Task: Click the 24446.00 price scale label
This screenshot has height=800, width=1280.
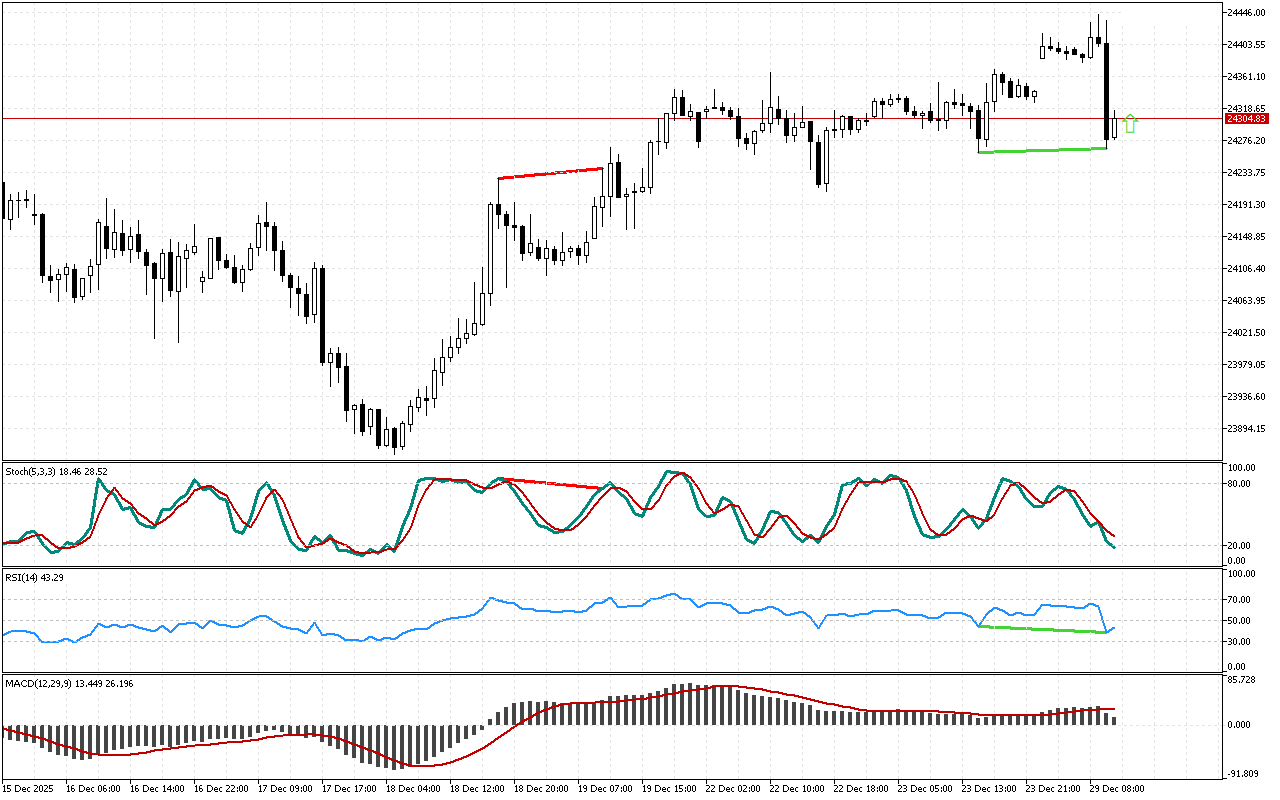Action: click(1247, 13)
